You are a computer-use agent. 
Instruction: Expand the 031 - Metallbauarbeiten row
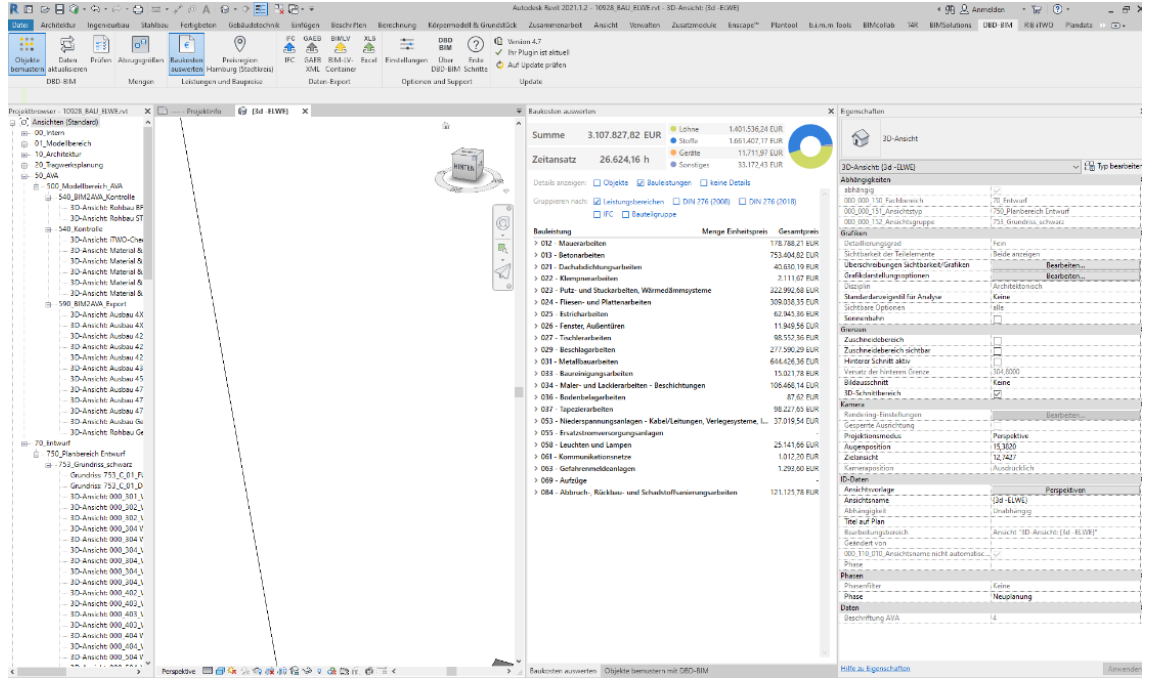pos(536,361)
